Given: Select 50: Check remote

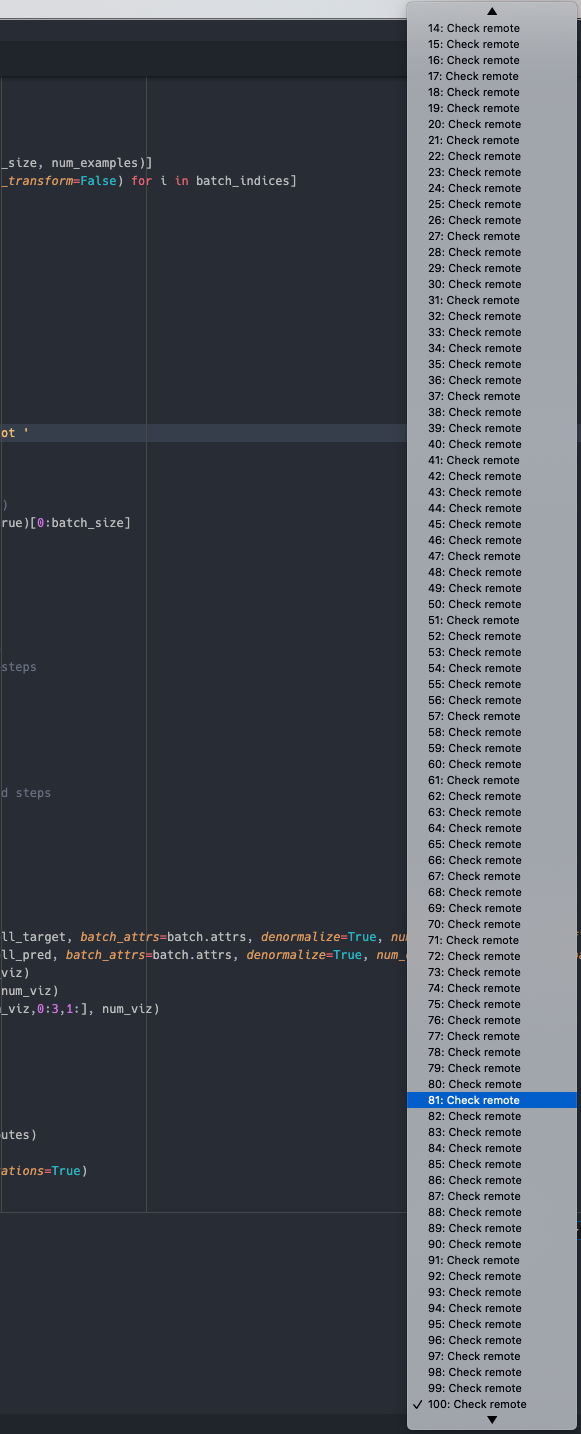Looking at the screenshot, I should click(x=492, y=604).
